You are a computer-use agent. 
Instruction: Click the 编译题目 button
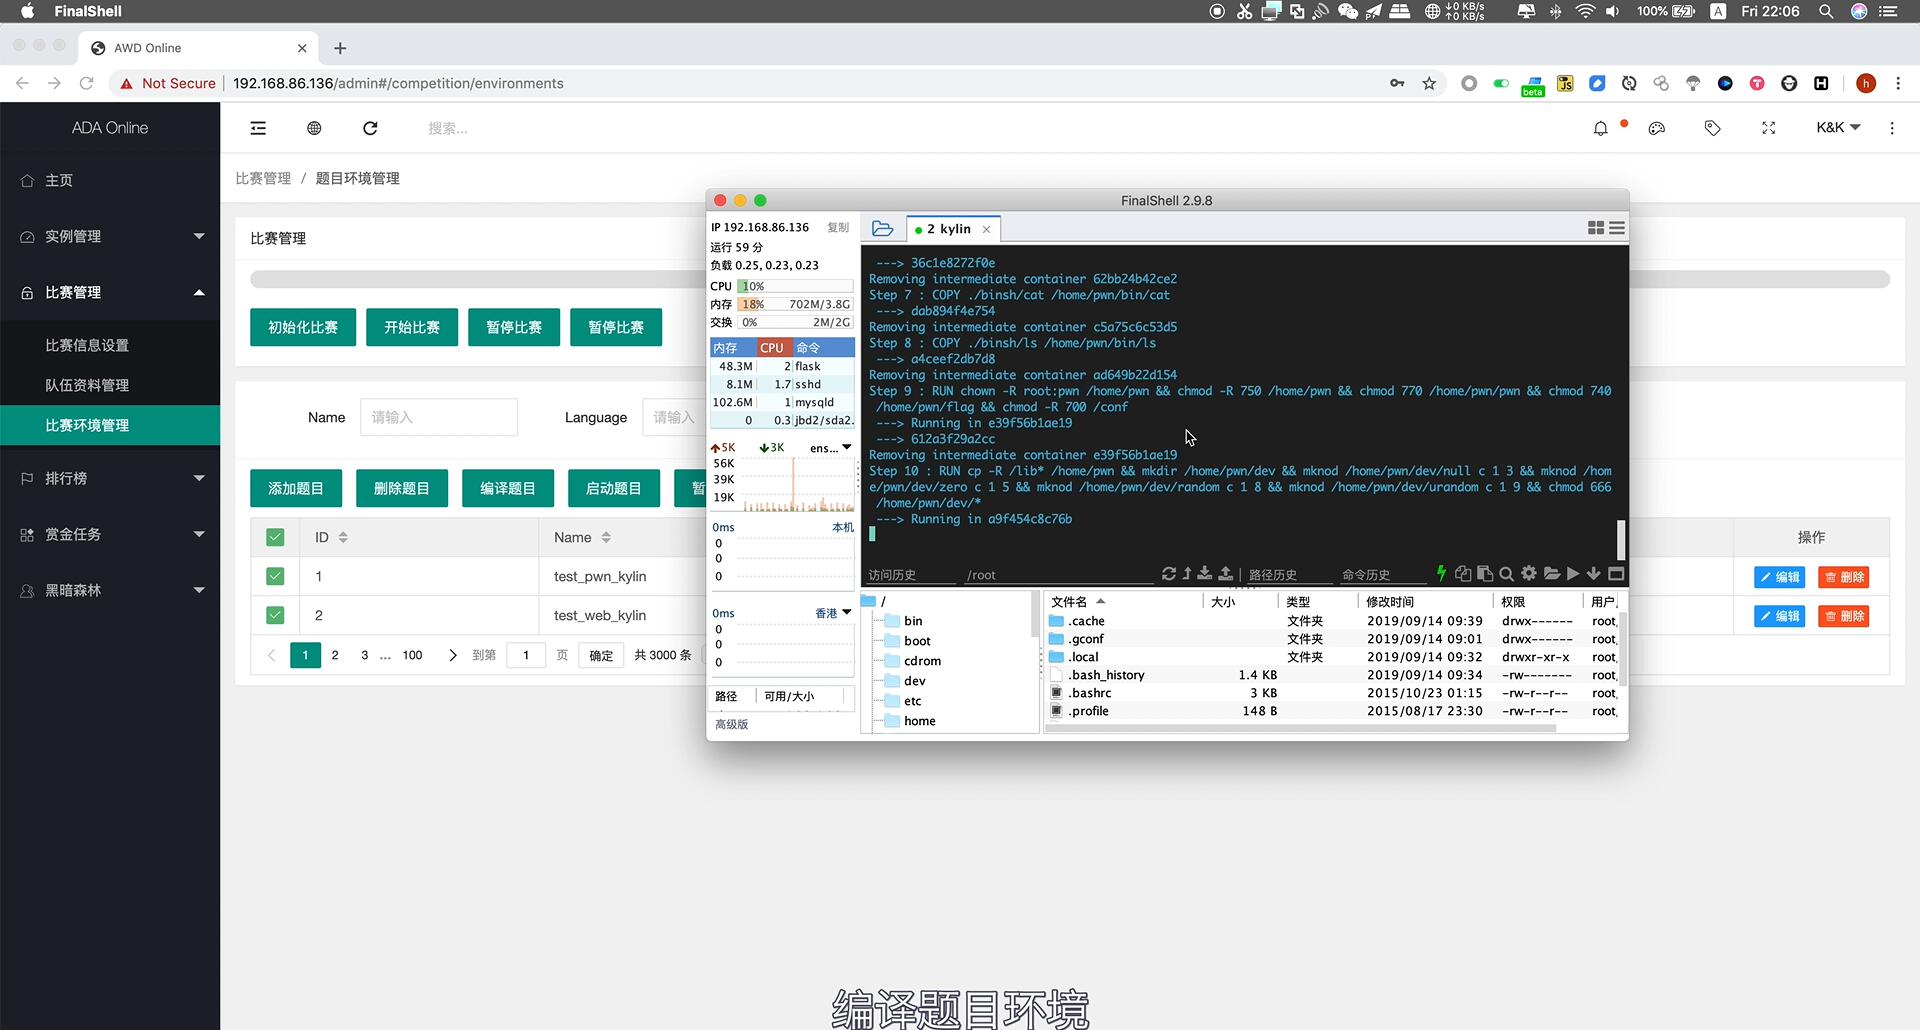(x=508, y=488)
